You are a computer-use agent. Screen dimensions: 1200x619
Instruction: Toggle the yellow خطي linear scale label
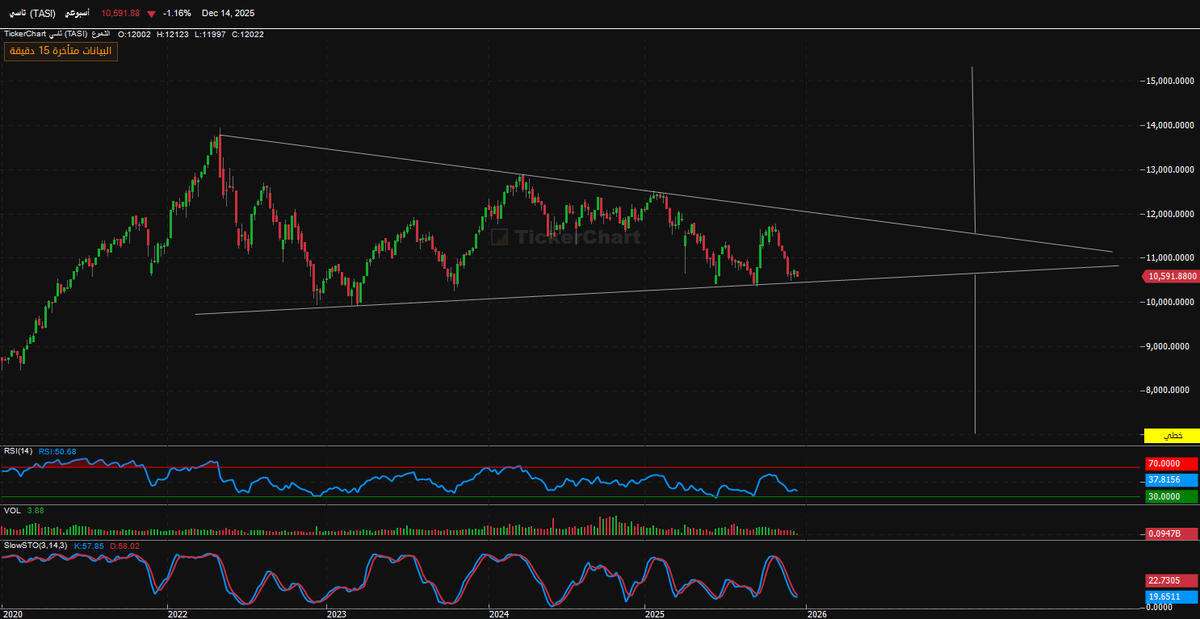[x=1171, y=436]
